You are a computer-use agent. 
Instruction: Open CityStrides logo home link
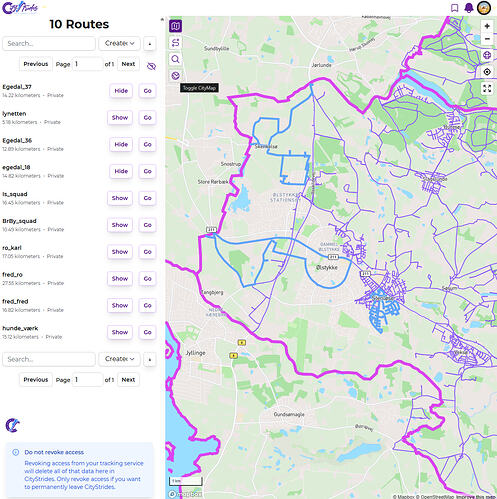pyautogui.click(x=20, y=7)
